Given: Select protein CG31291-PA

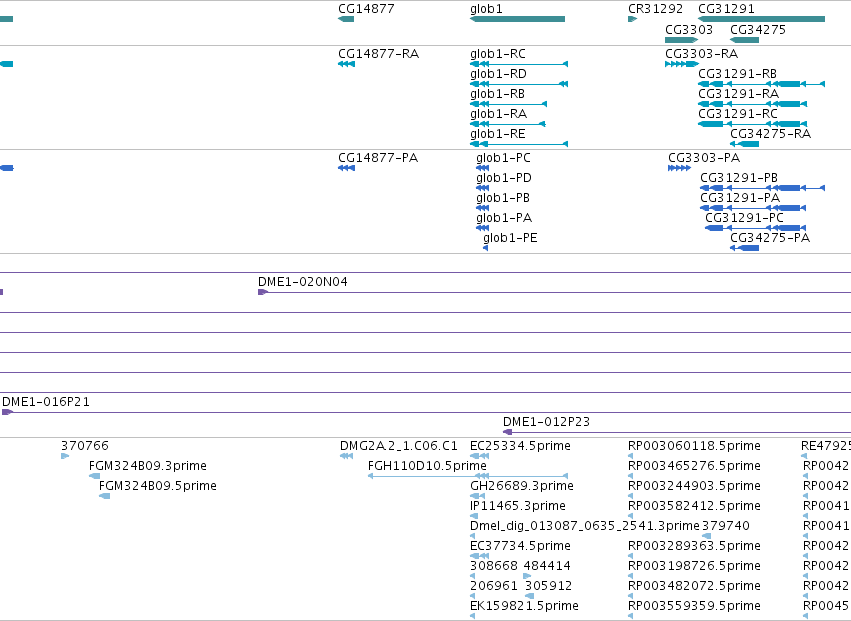Looking at the screenshot, I should point(740,198).
